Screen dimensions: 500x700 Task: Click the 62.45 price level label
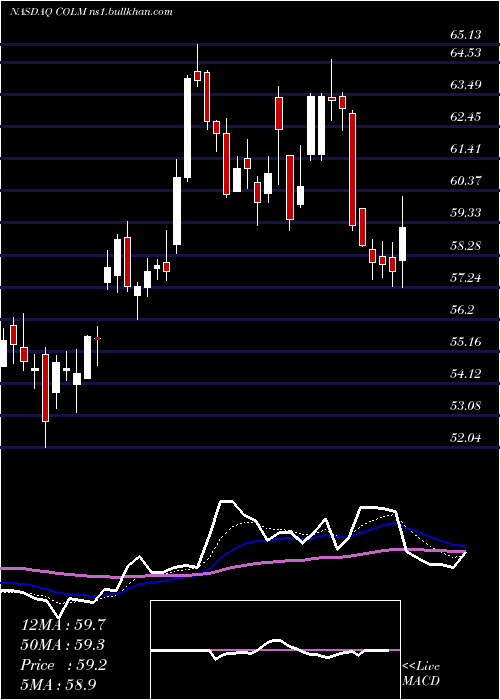tap(465, 117)
